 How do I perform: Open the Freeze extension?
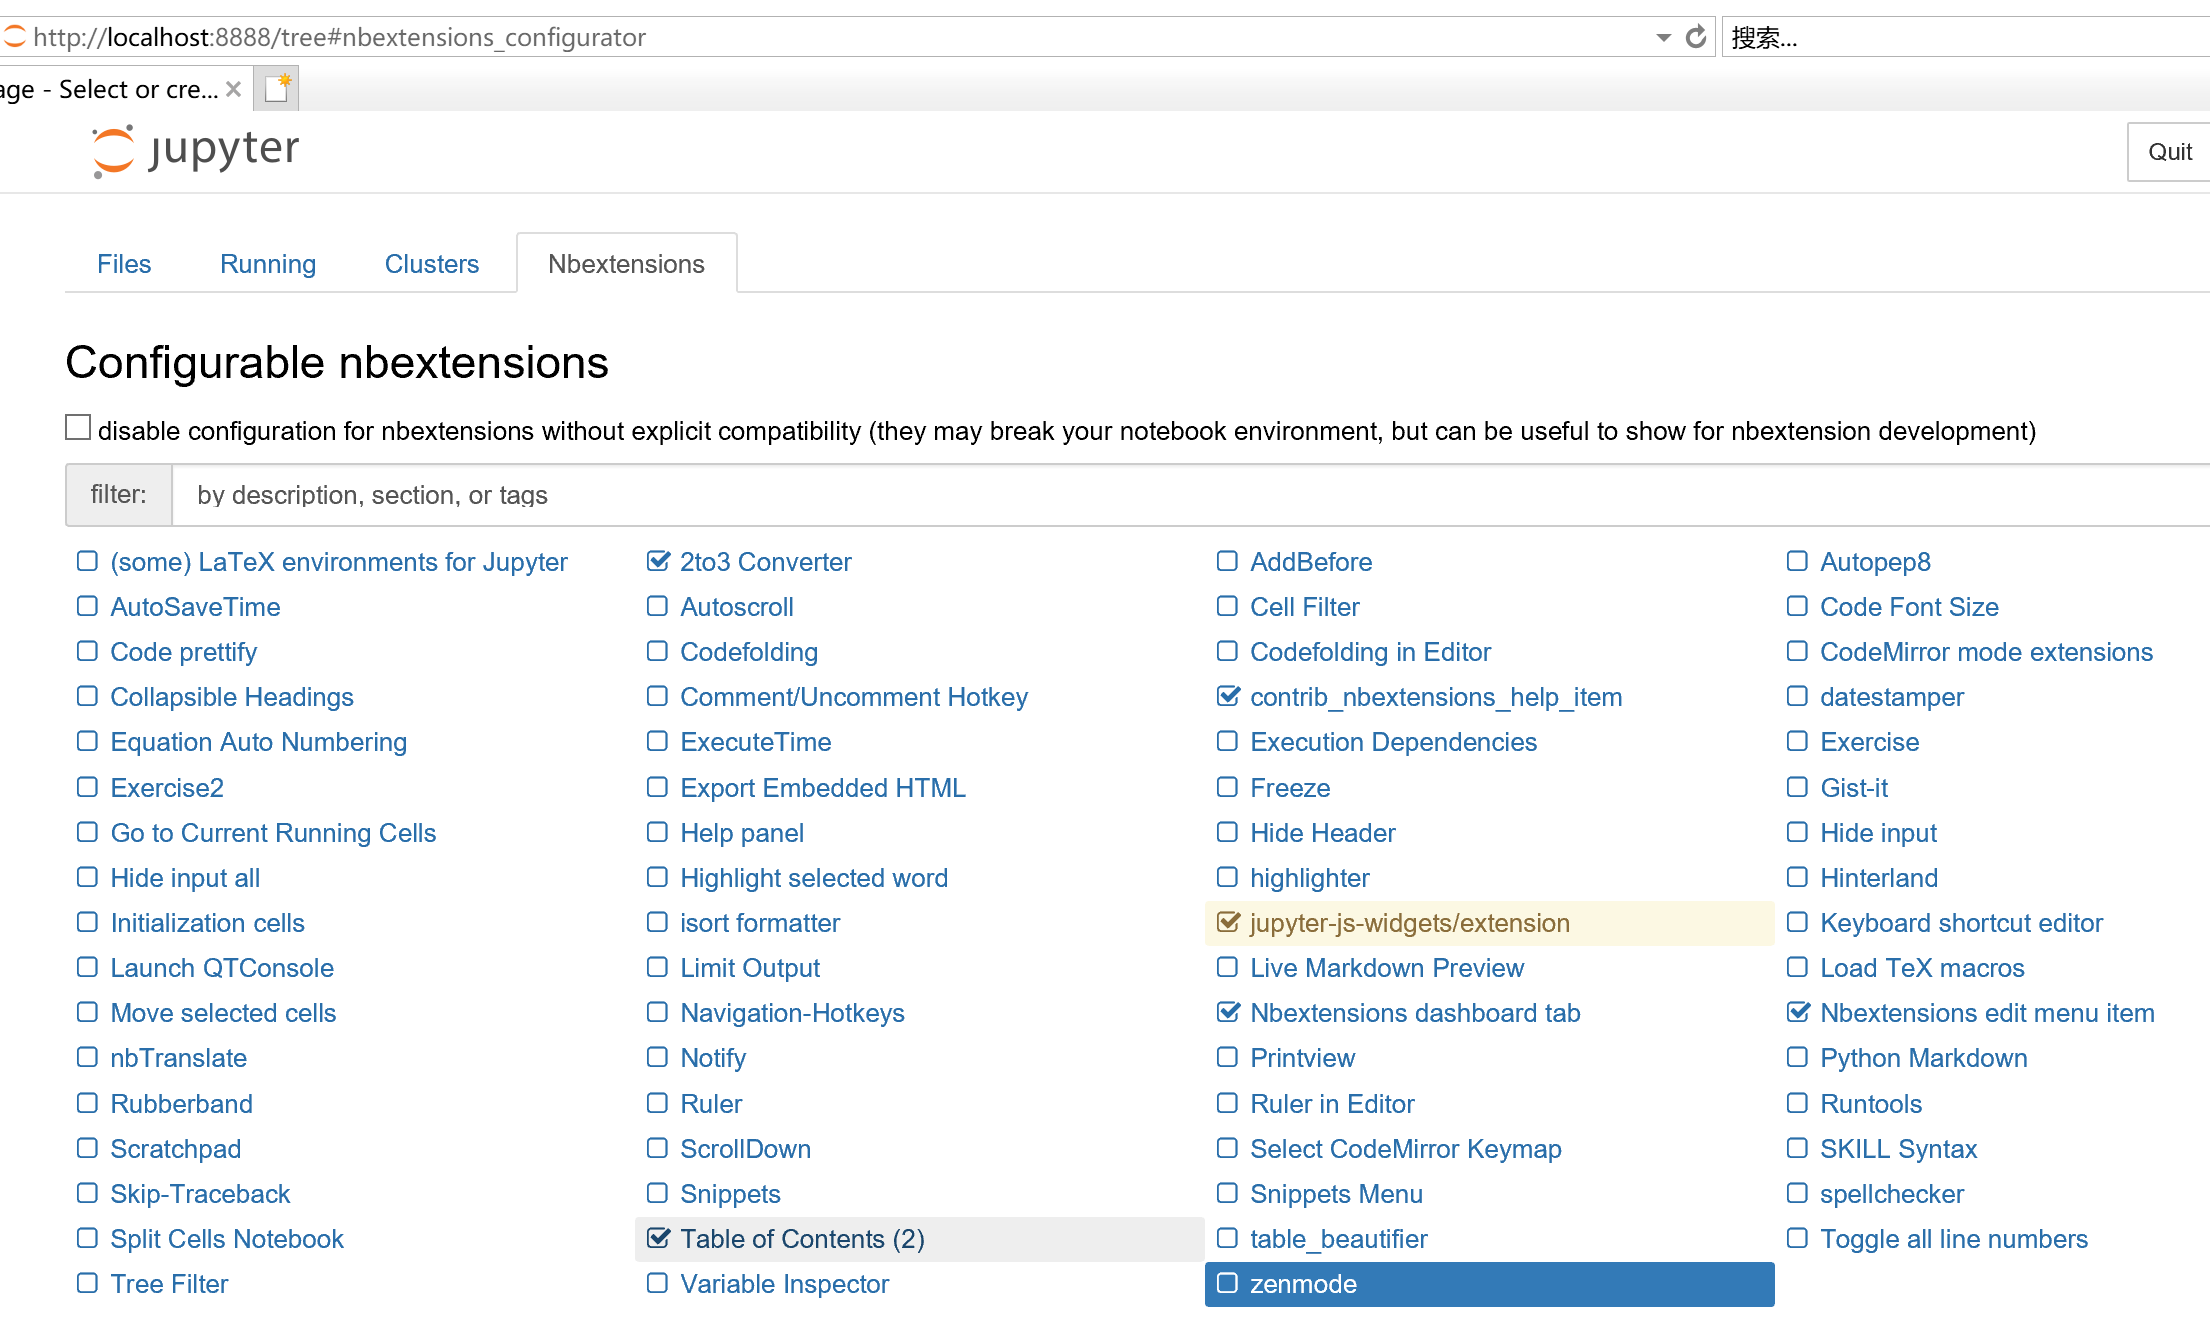1290,788
